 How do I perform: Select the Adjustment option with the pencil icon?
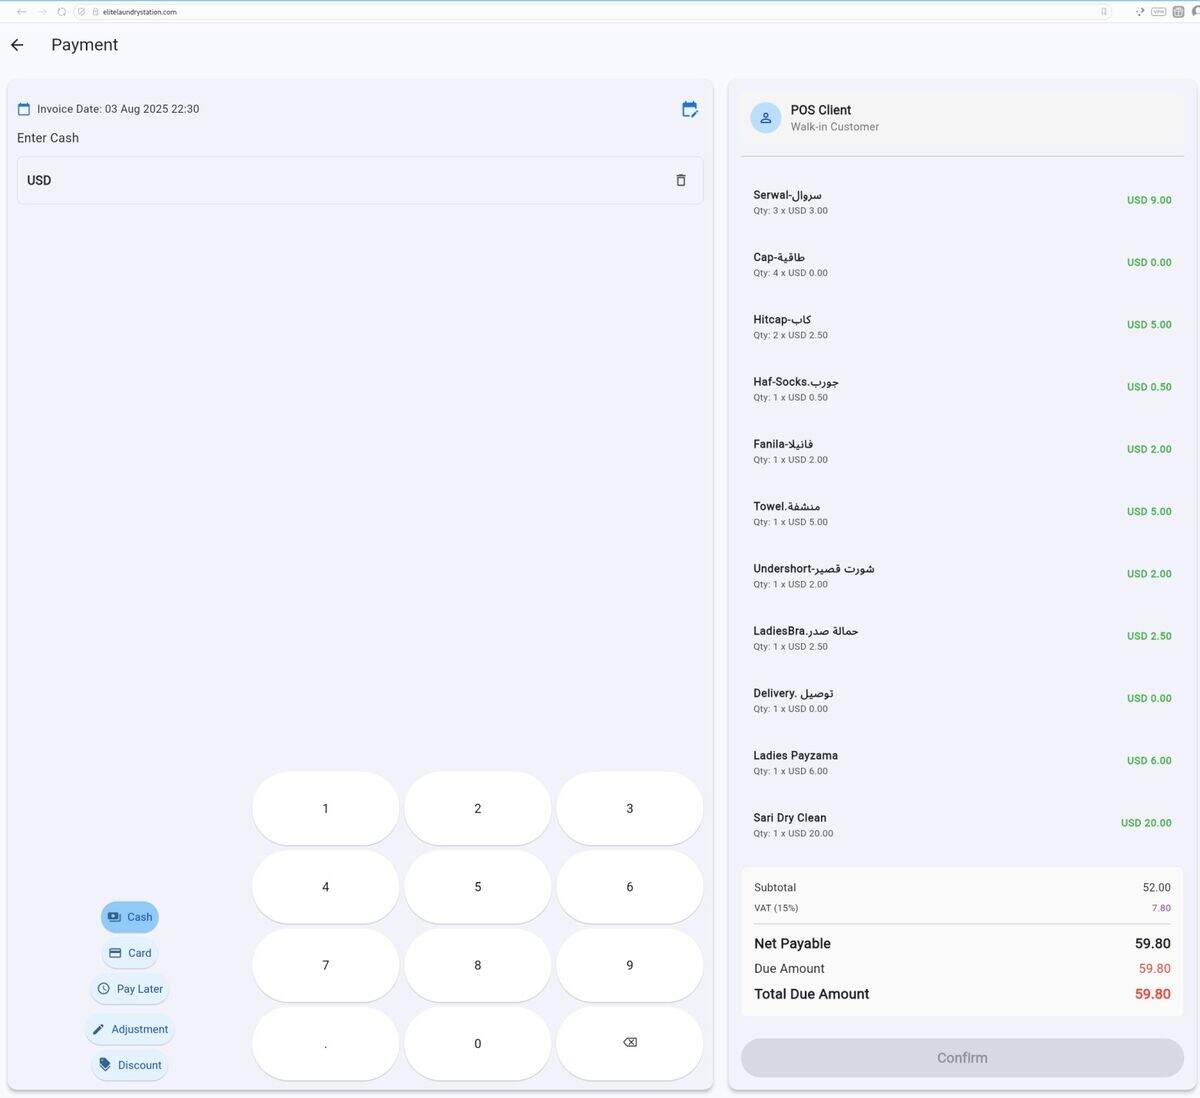pyautogui.click(x=129, y=1028)
